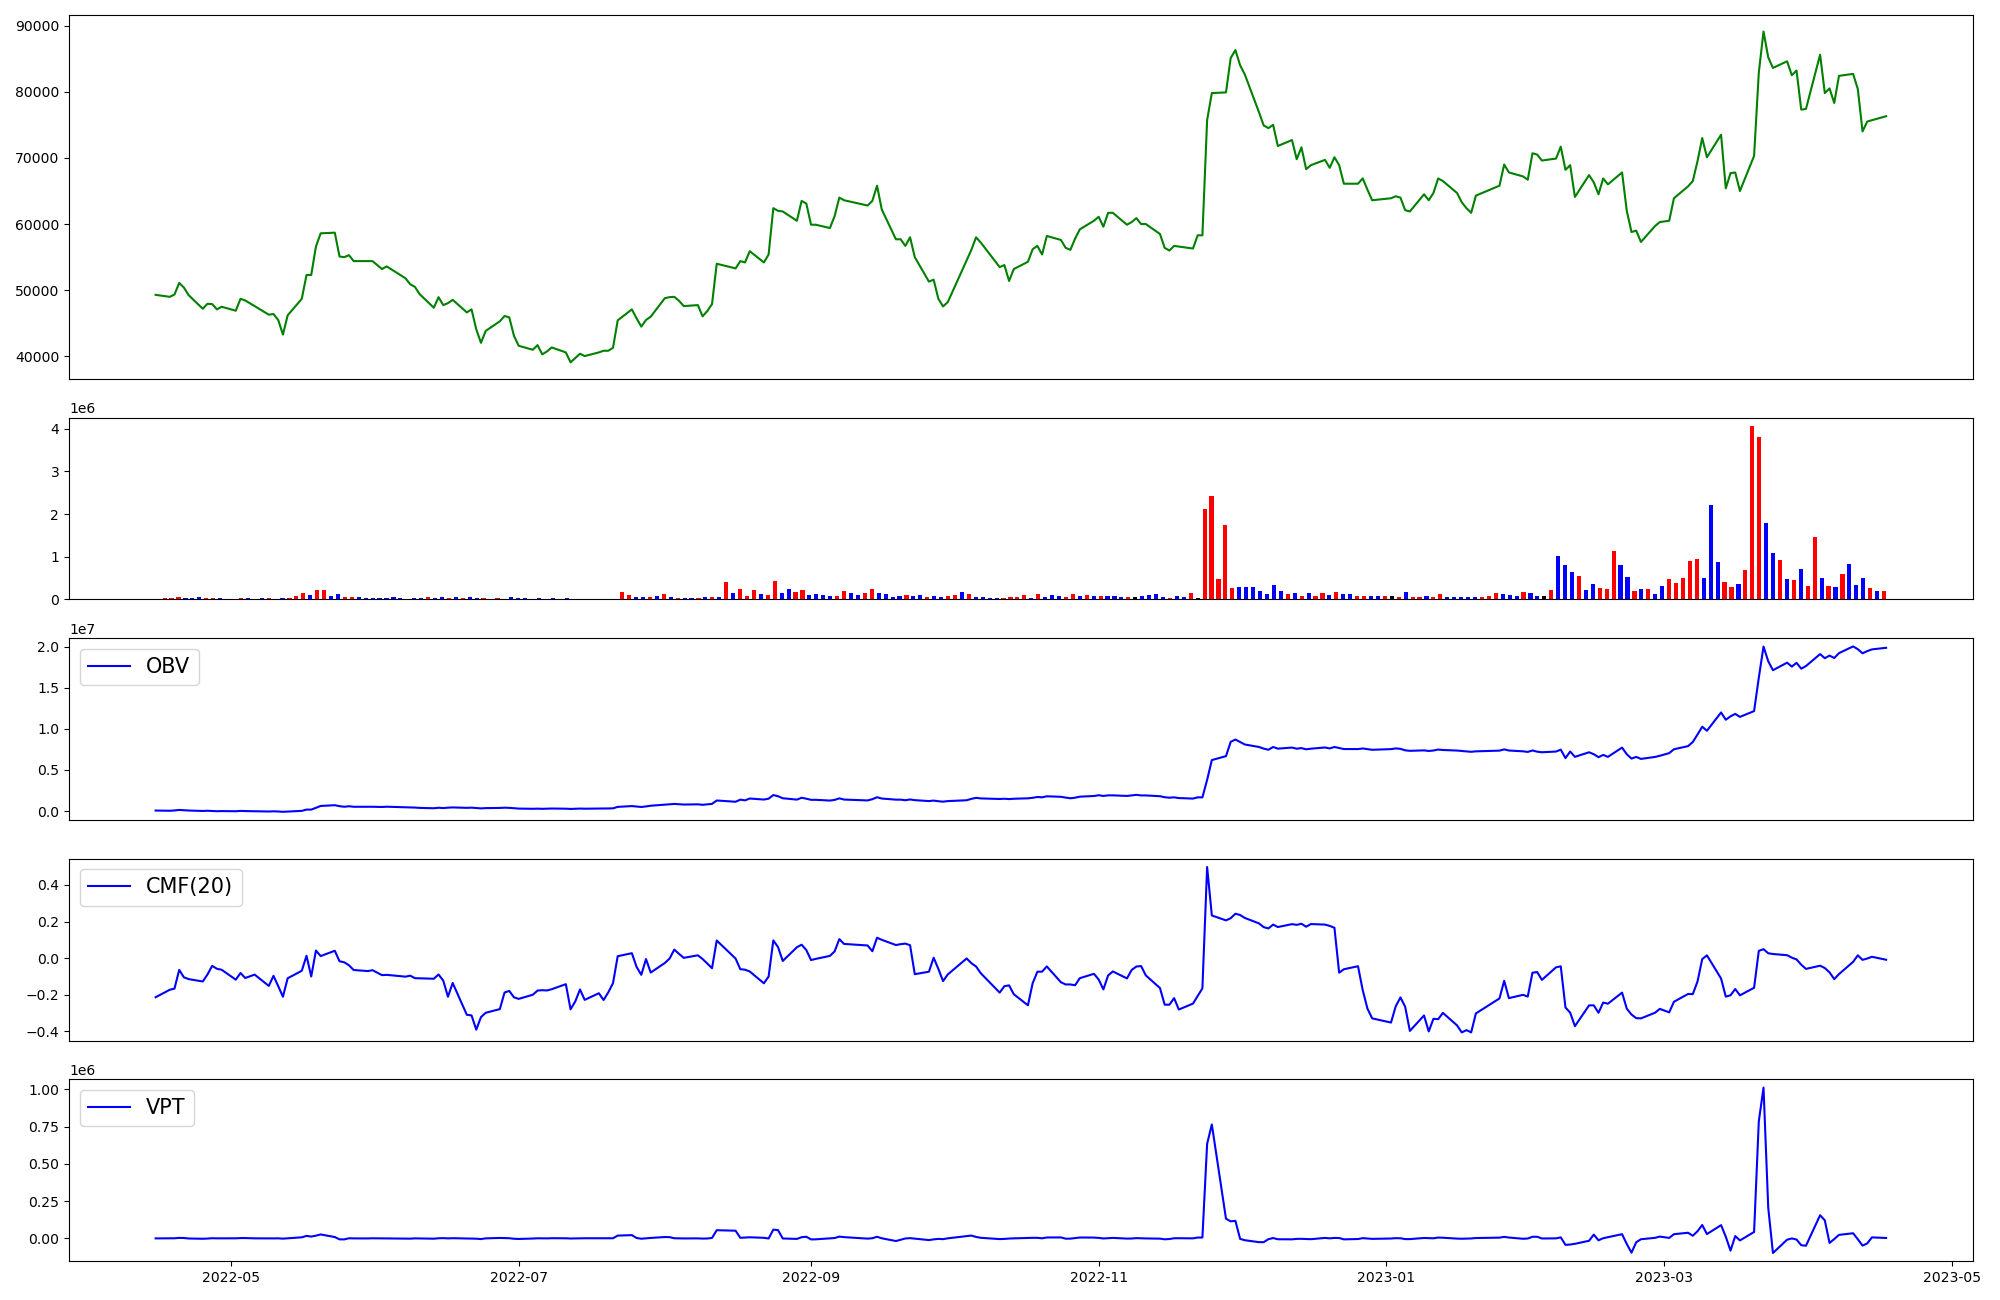Click the CMF(20) legend label
The height and width of the screenshot is (1300, 2000).
(188, 886)
